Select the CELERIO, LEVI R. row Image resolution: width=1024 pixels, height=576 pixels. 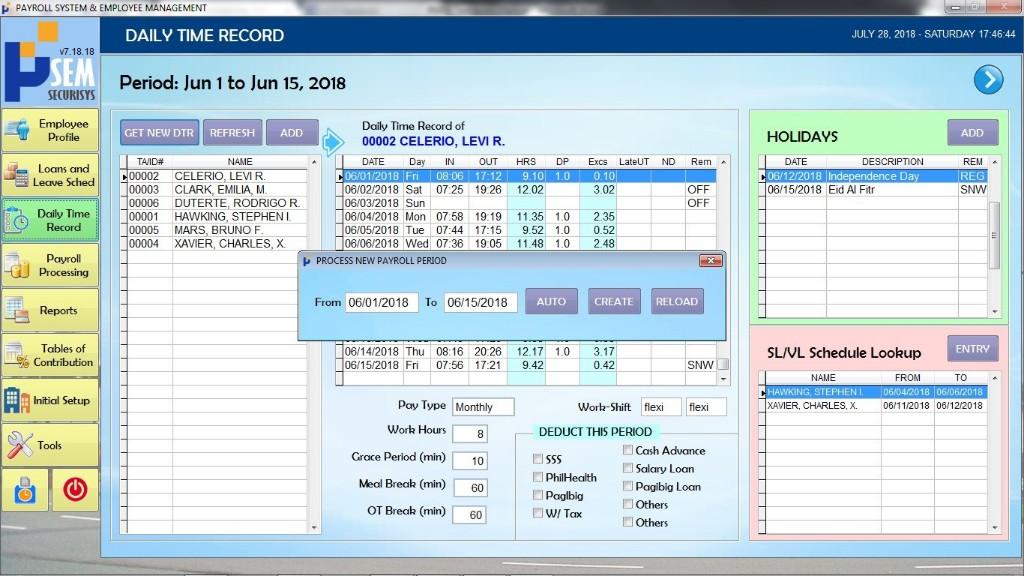pos(216,176)
